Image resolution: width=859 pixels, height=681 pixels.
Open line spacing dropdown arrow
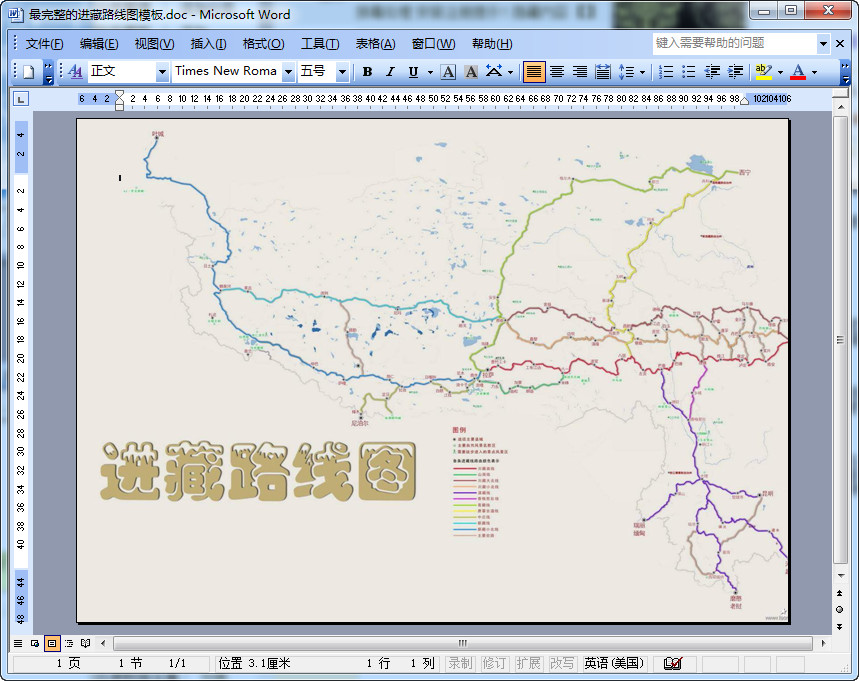642,72
